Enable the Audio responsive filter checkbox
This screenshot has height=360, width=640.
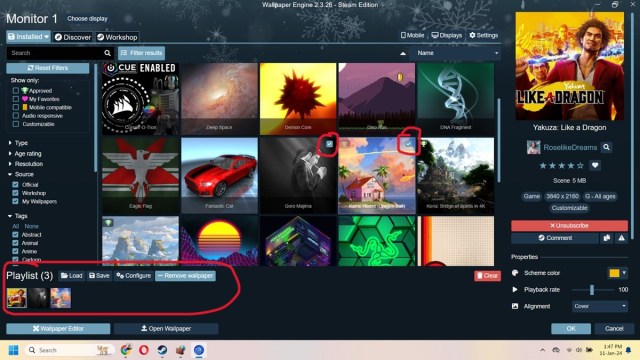[x=16, y=116]
